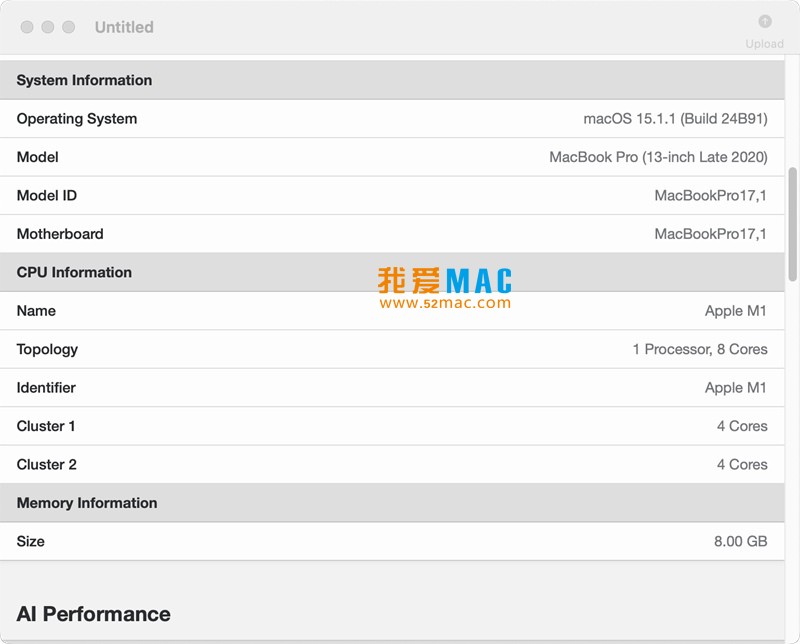Image resolution: width=800 pixels, height=644 pixels.
Task: Select the Topology label
Action: (47, 350)
